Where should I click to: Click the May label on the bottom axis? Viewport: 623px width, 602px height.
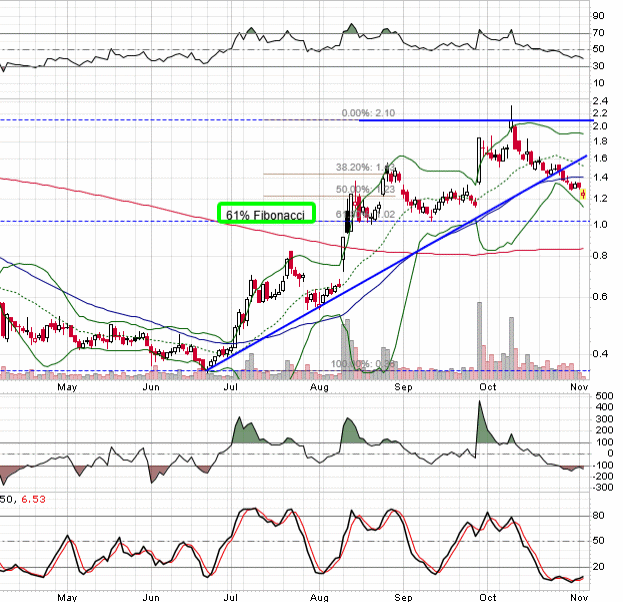click(x=67, y=595)
